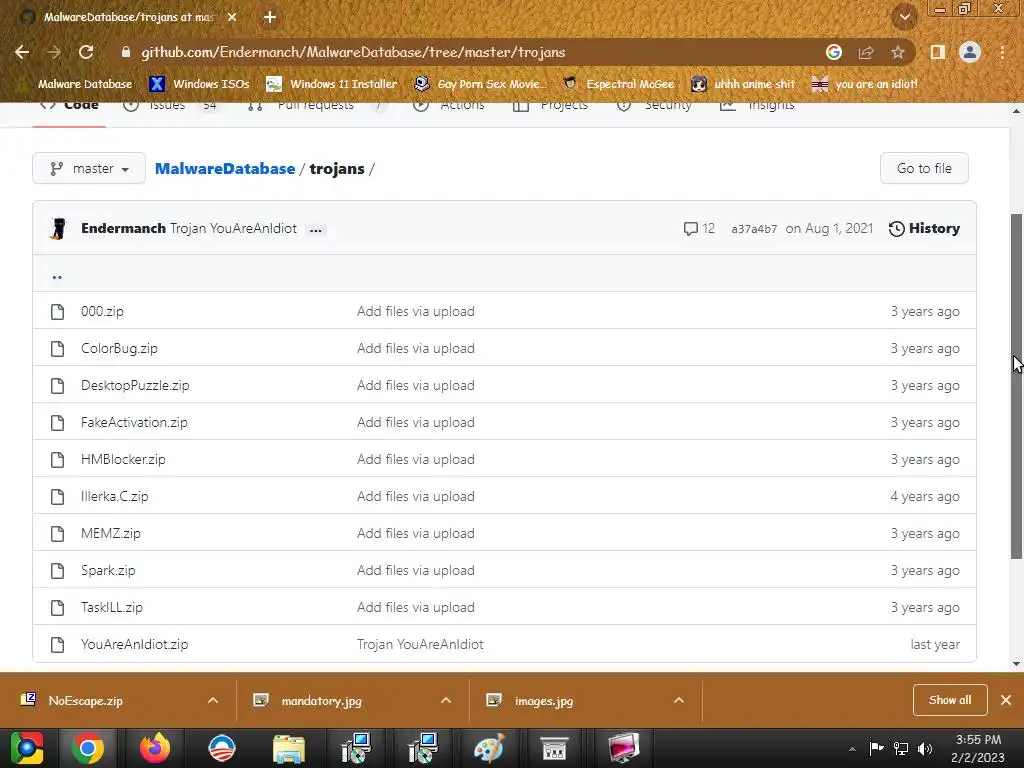The height and width of the screenshot is (768, 1024).
Task: Close the downloads bar
Action: tap(1006, 700)
